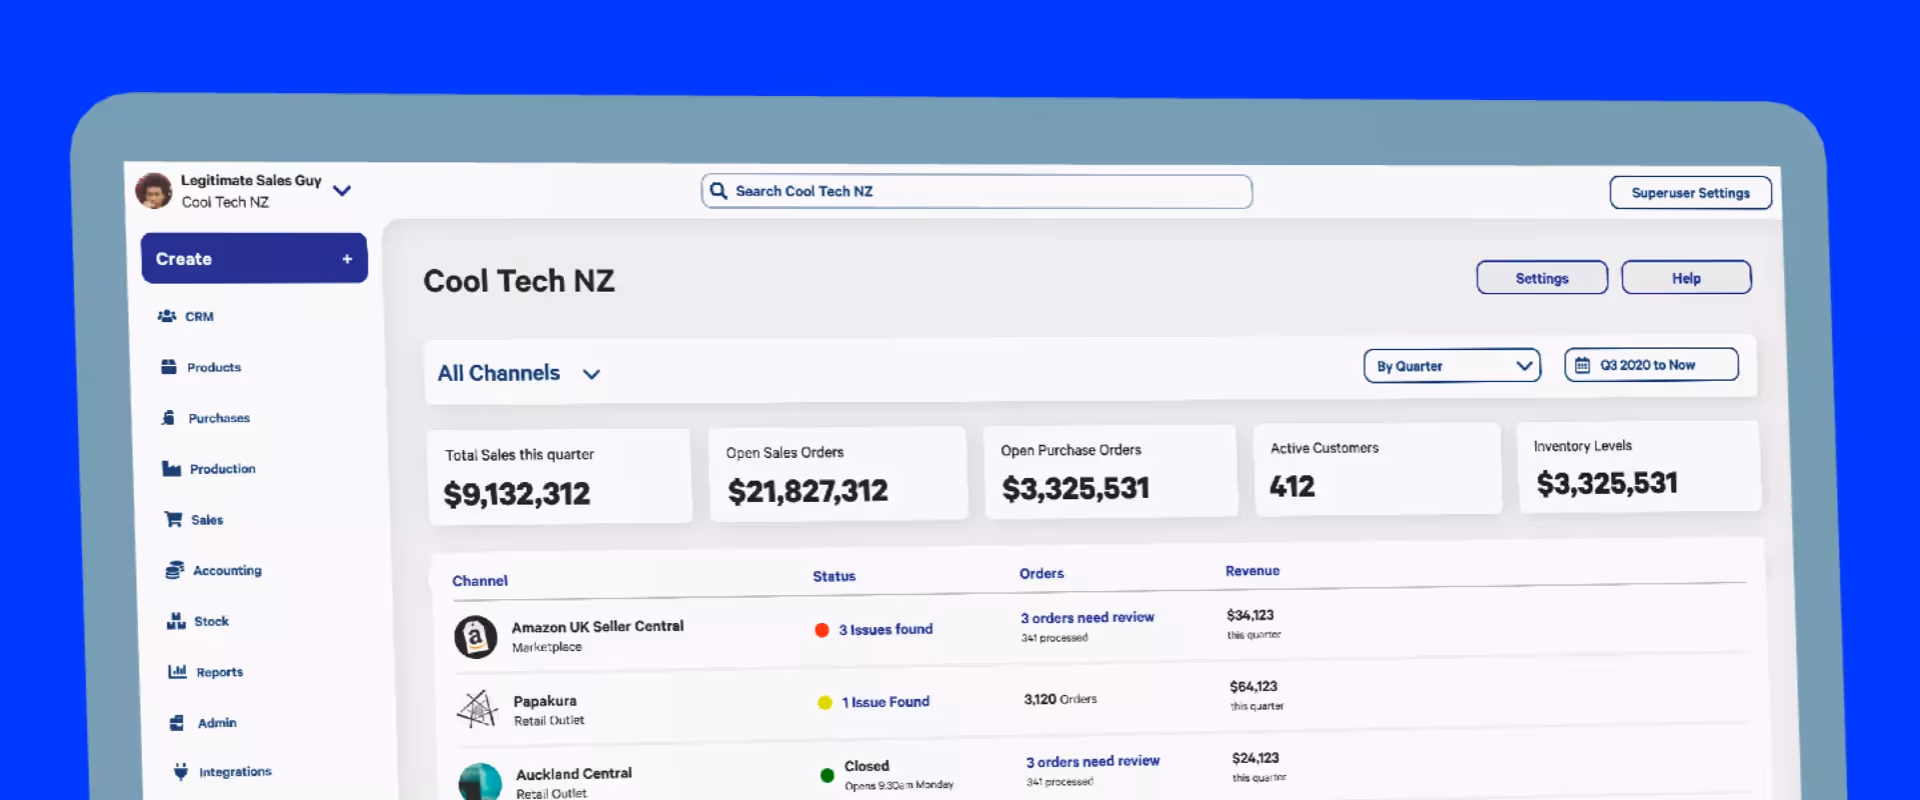Viewport: 1920px width, 800px height.
Task: Click the Amazon UK Seller Central logo
Action: (x=476, y=636)
